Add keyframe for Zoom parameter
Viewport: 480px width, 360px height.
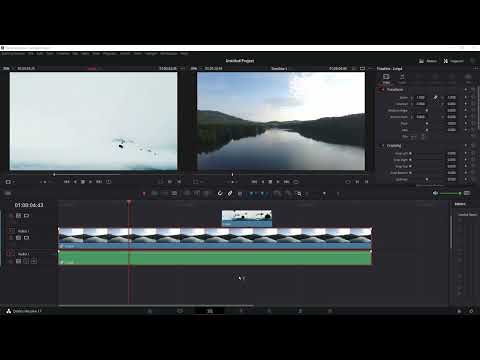[x=466, y=98]
